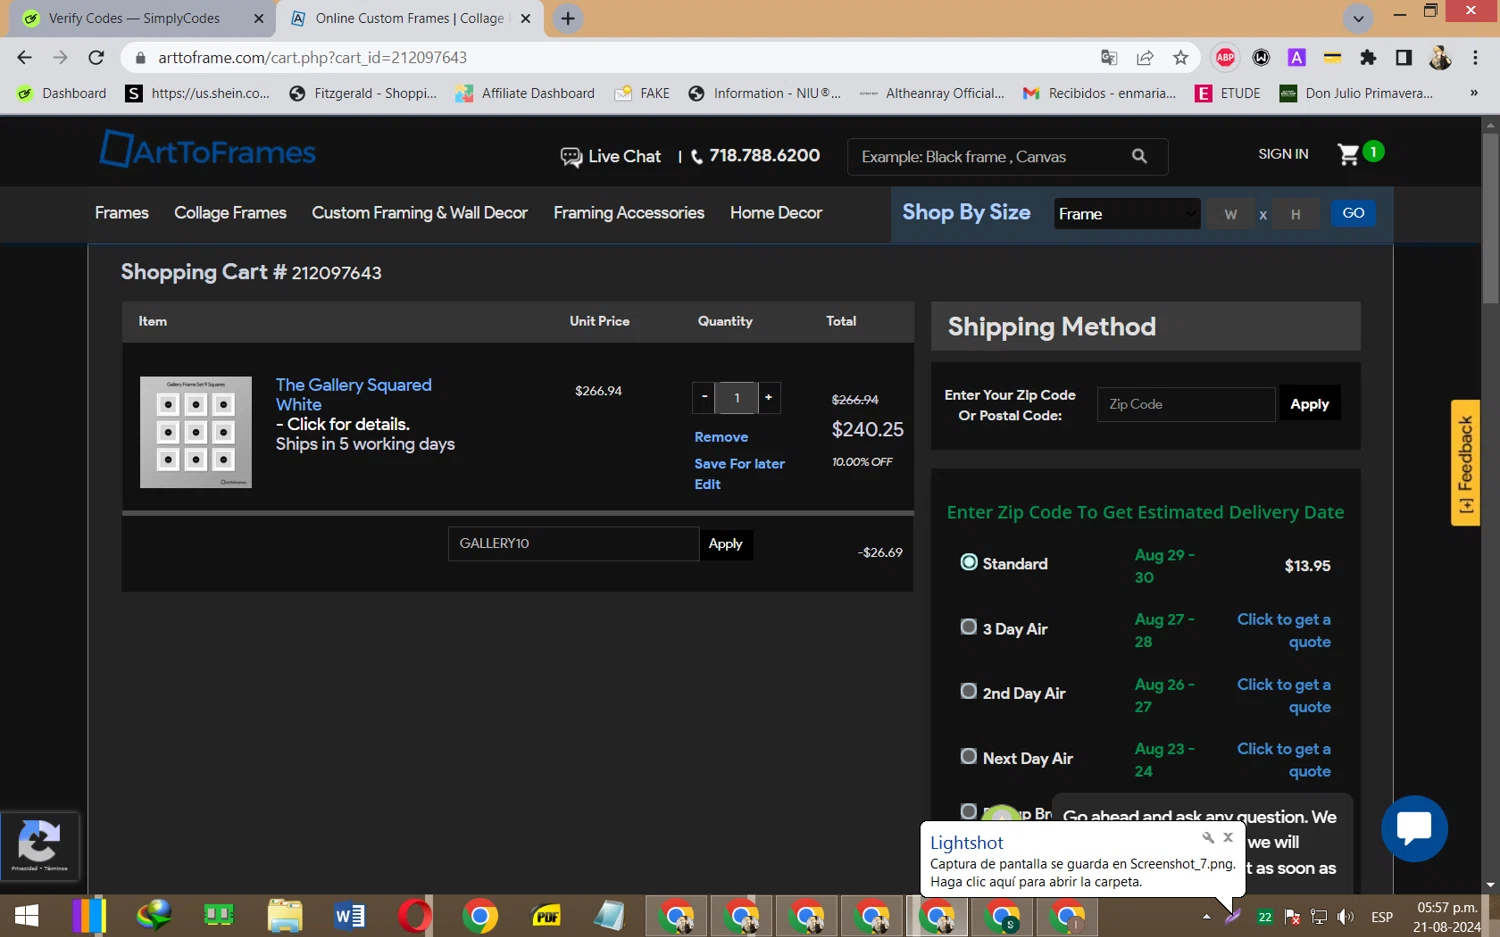Select Standard shipping option
This screenshot has height=937, width=1500.
click(969, 562)
